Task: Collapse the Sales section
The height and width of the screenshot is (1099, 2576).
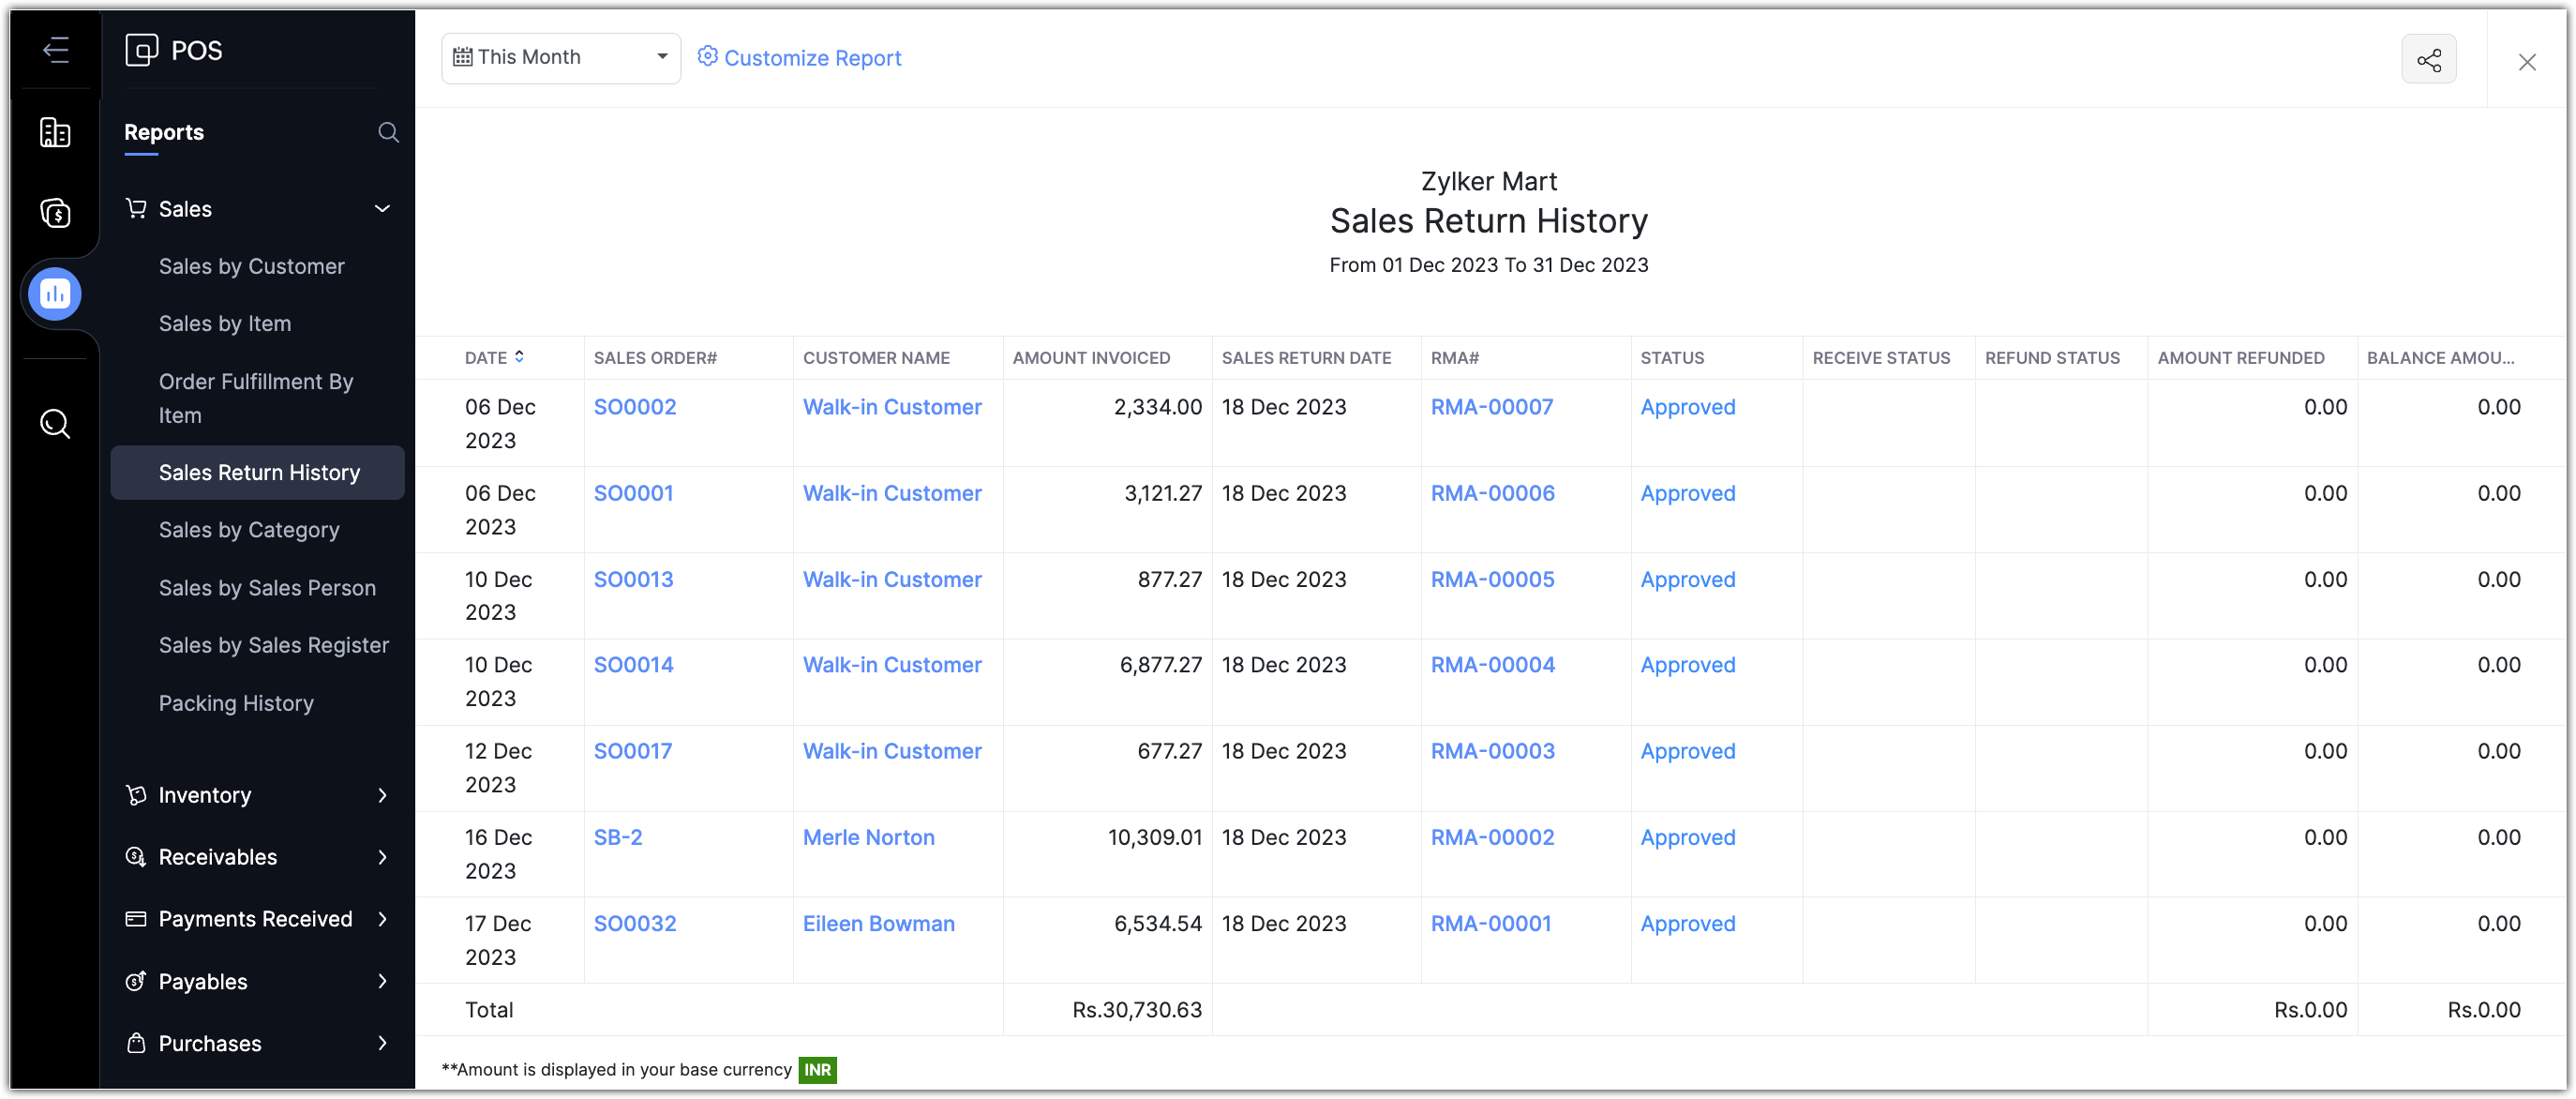Action: click(381, 209)
